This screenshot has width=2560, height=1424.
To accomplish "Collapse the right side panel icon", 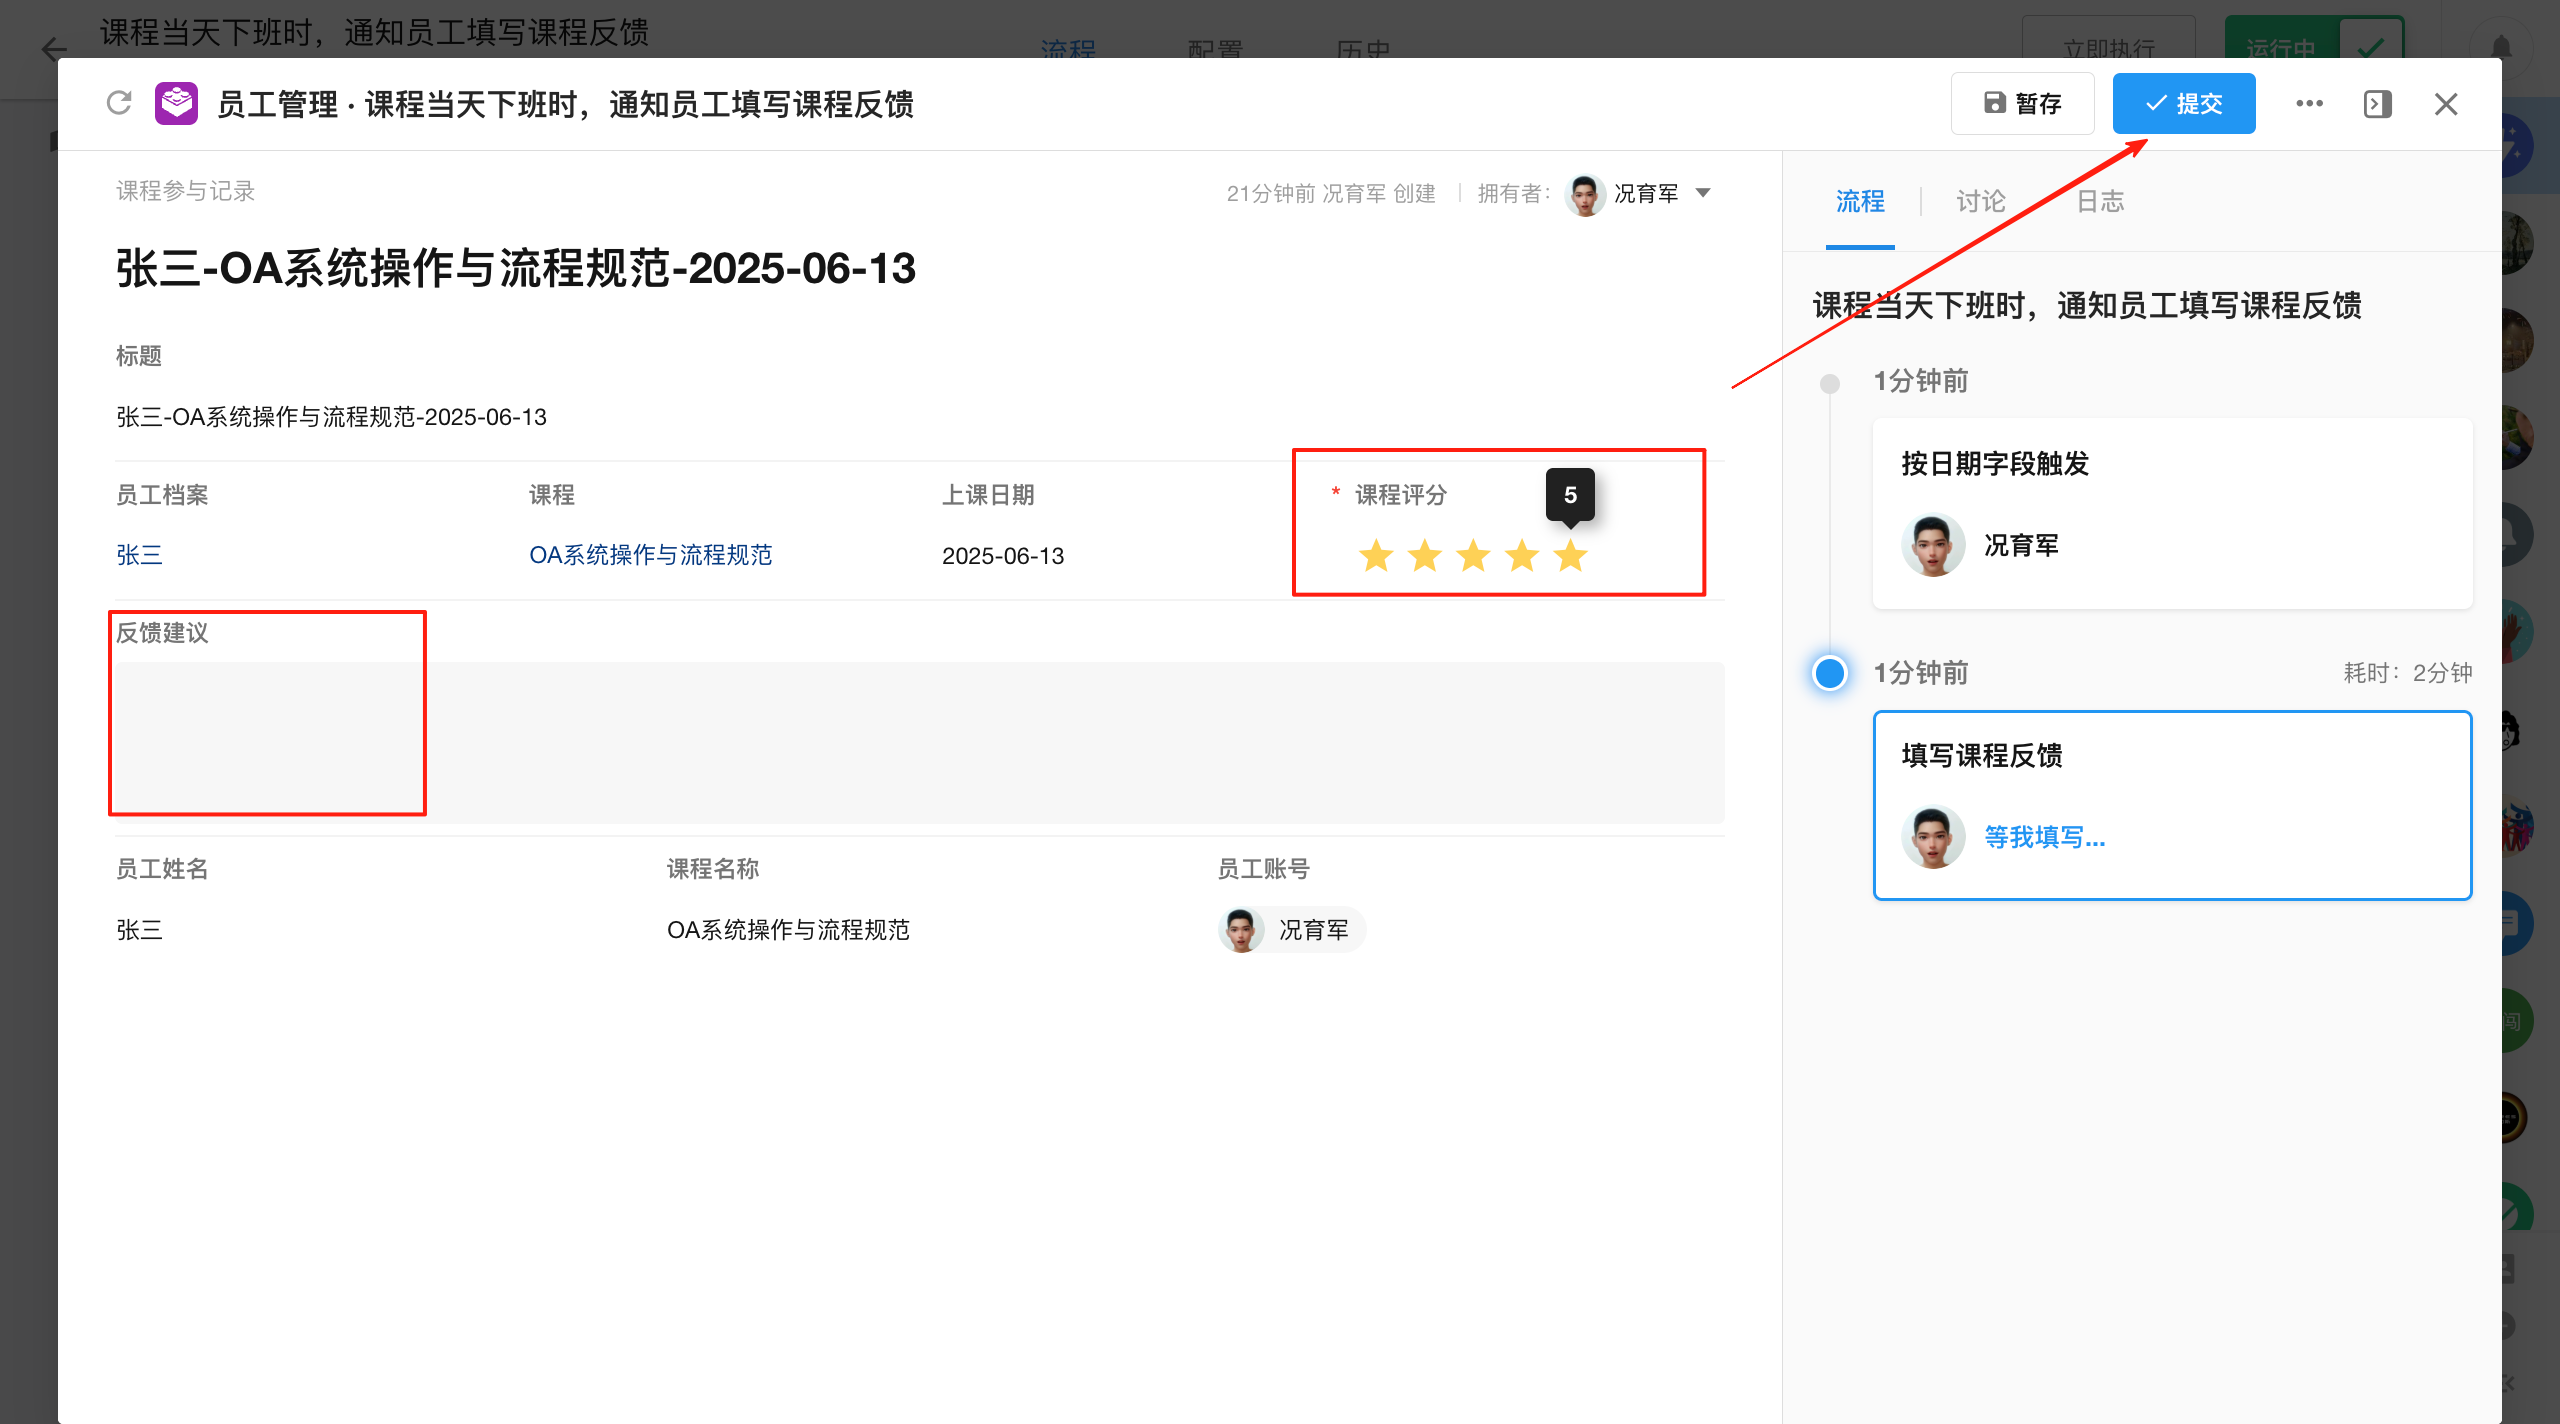I will tap(2377, 104).
